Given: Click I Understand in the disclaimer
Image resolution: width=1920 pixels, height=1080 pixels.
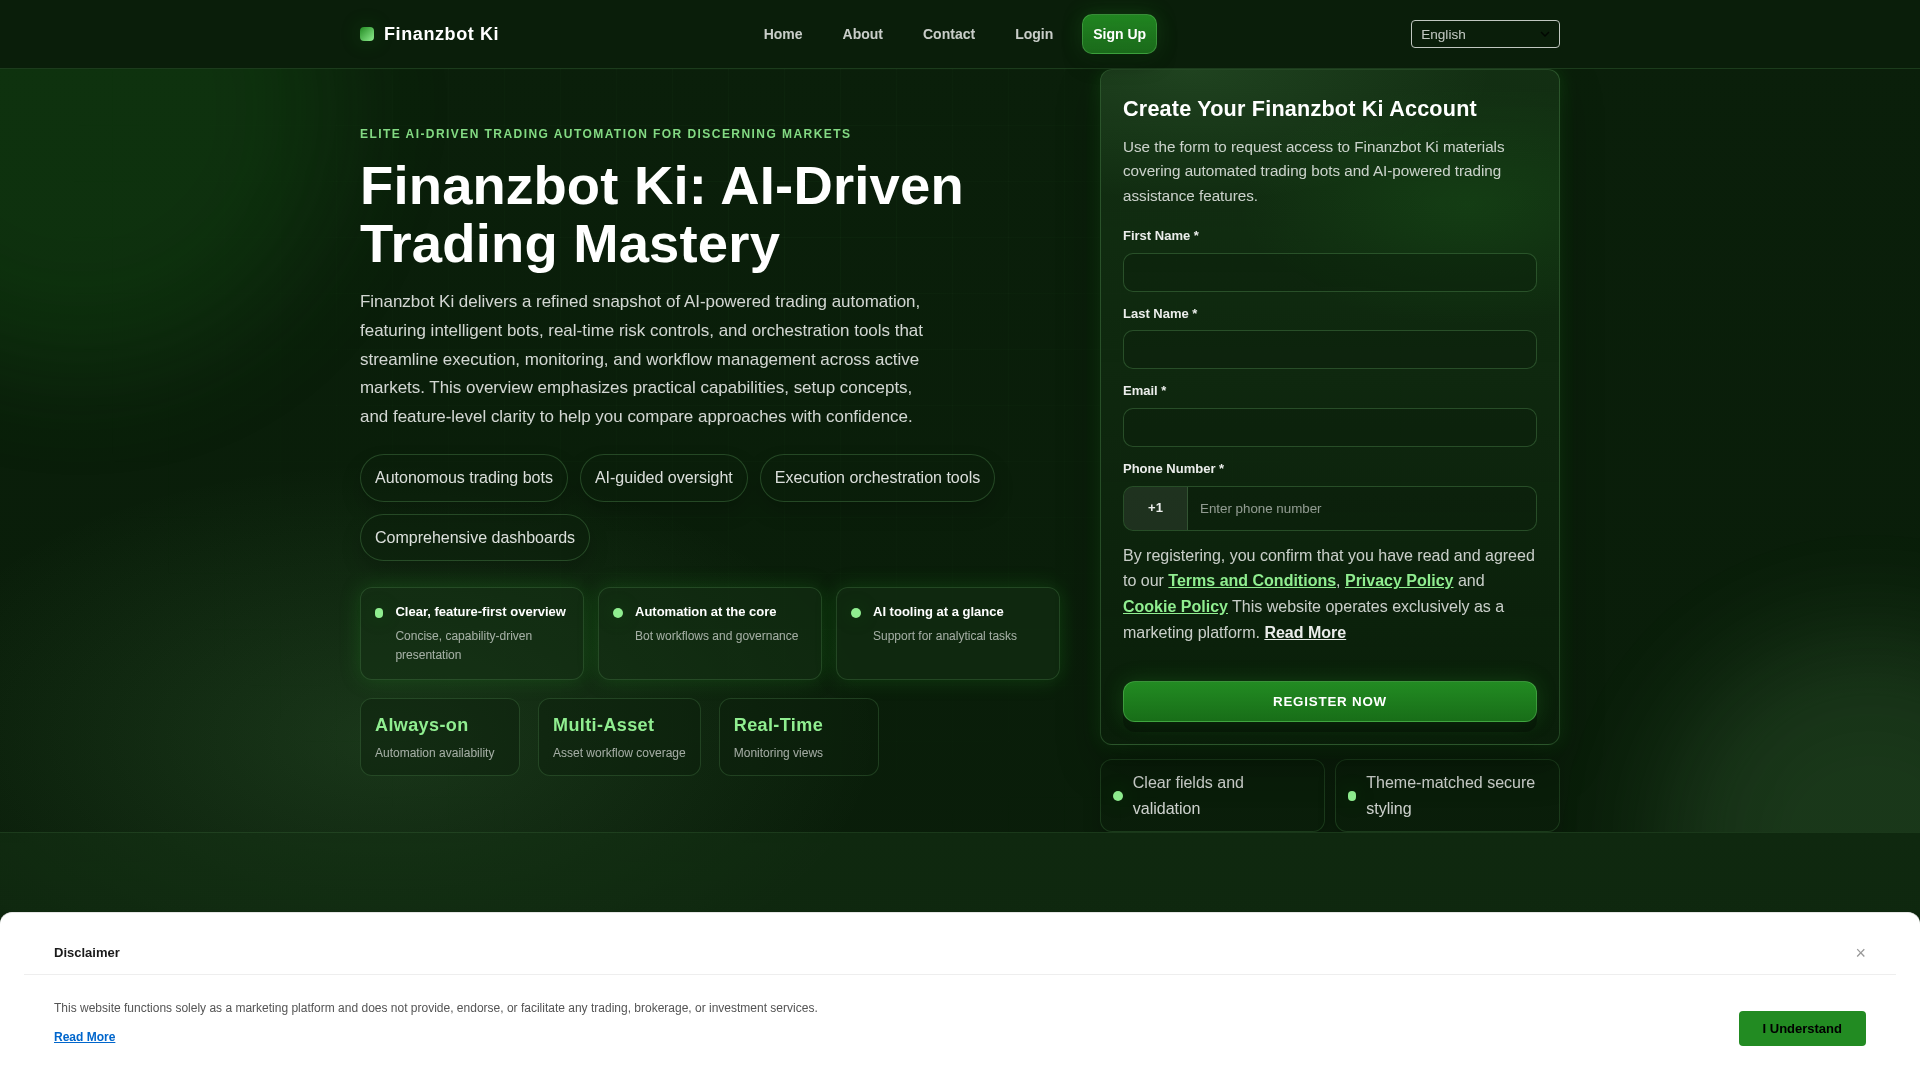Looking at the screenshot, I should pyautogui.click(x=1802, y=1028).
